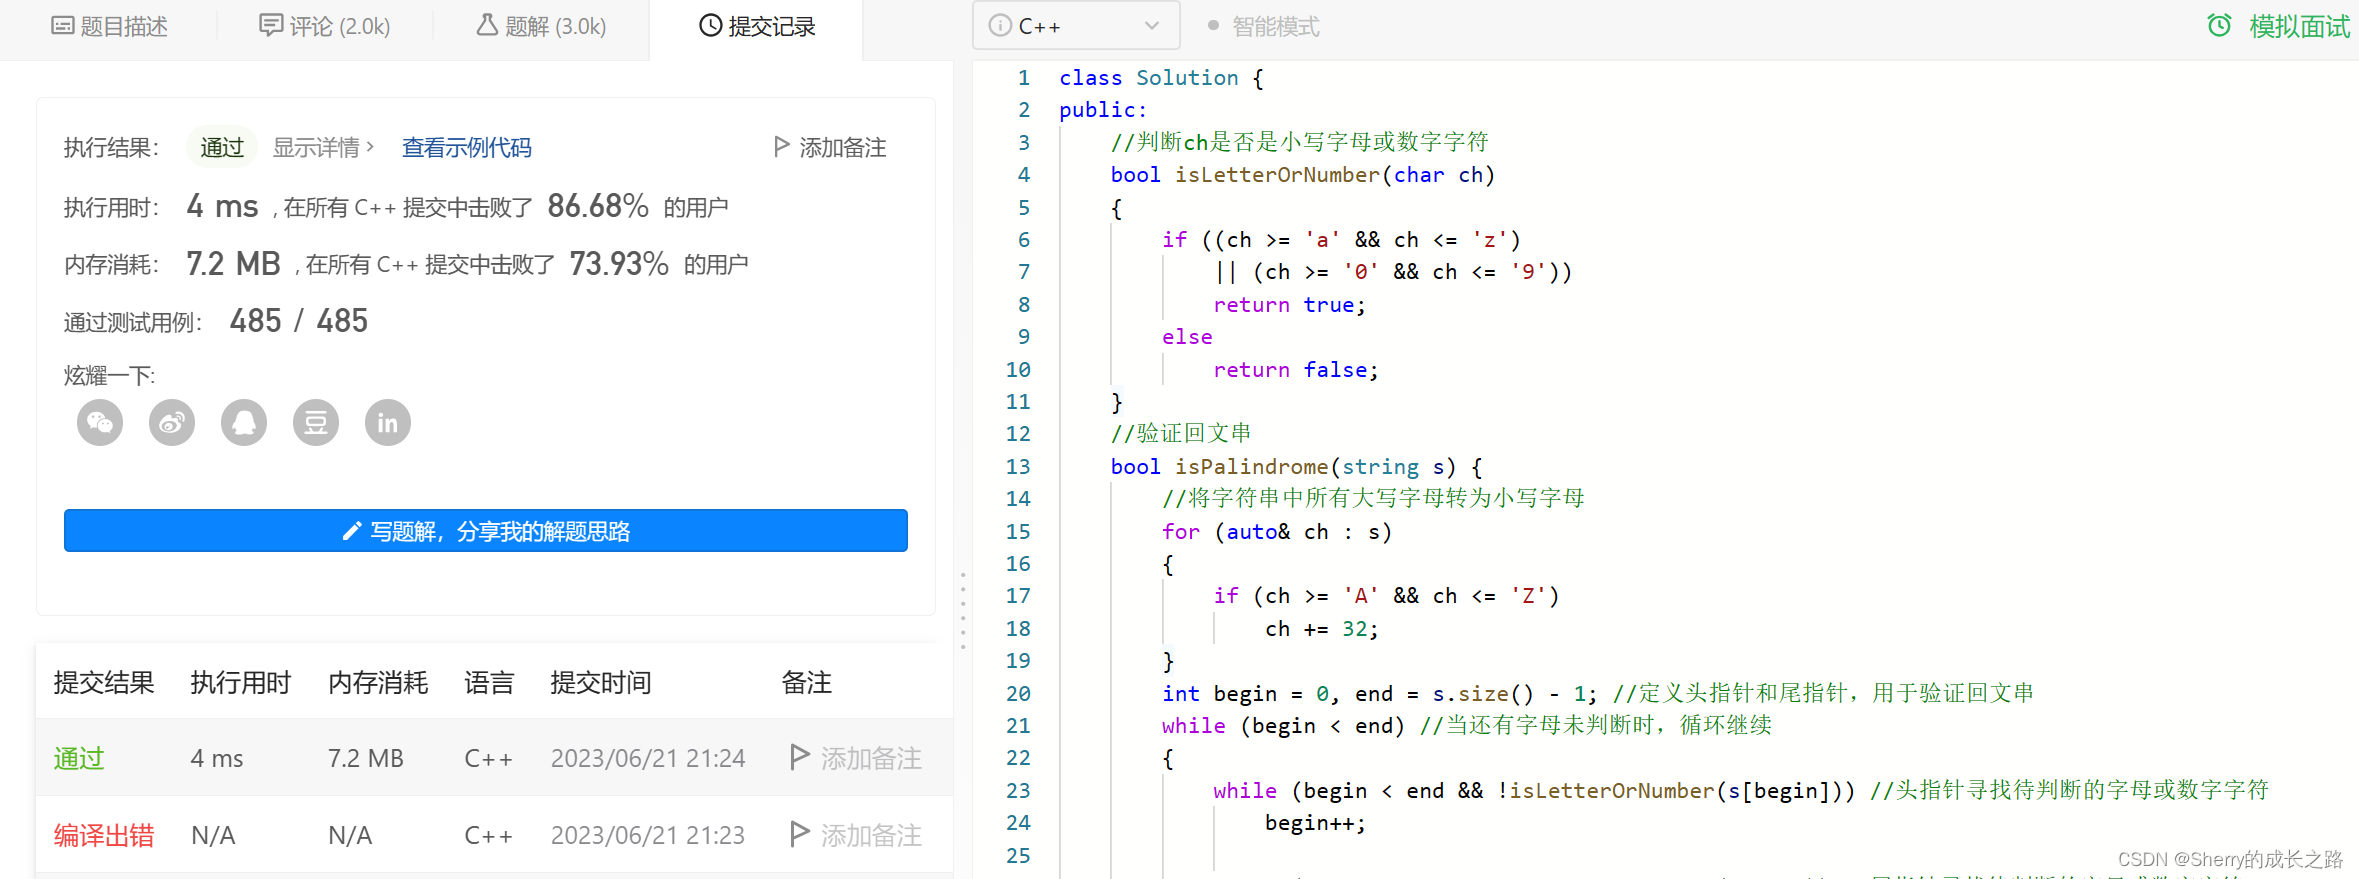Click the 86.68% runtime percentile
This screenshot has height=879, width=2359.
(598, 206)
